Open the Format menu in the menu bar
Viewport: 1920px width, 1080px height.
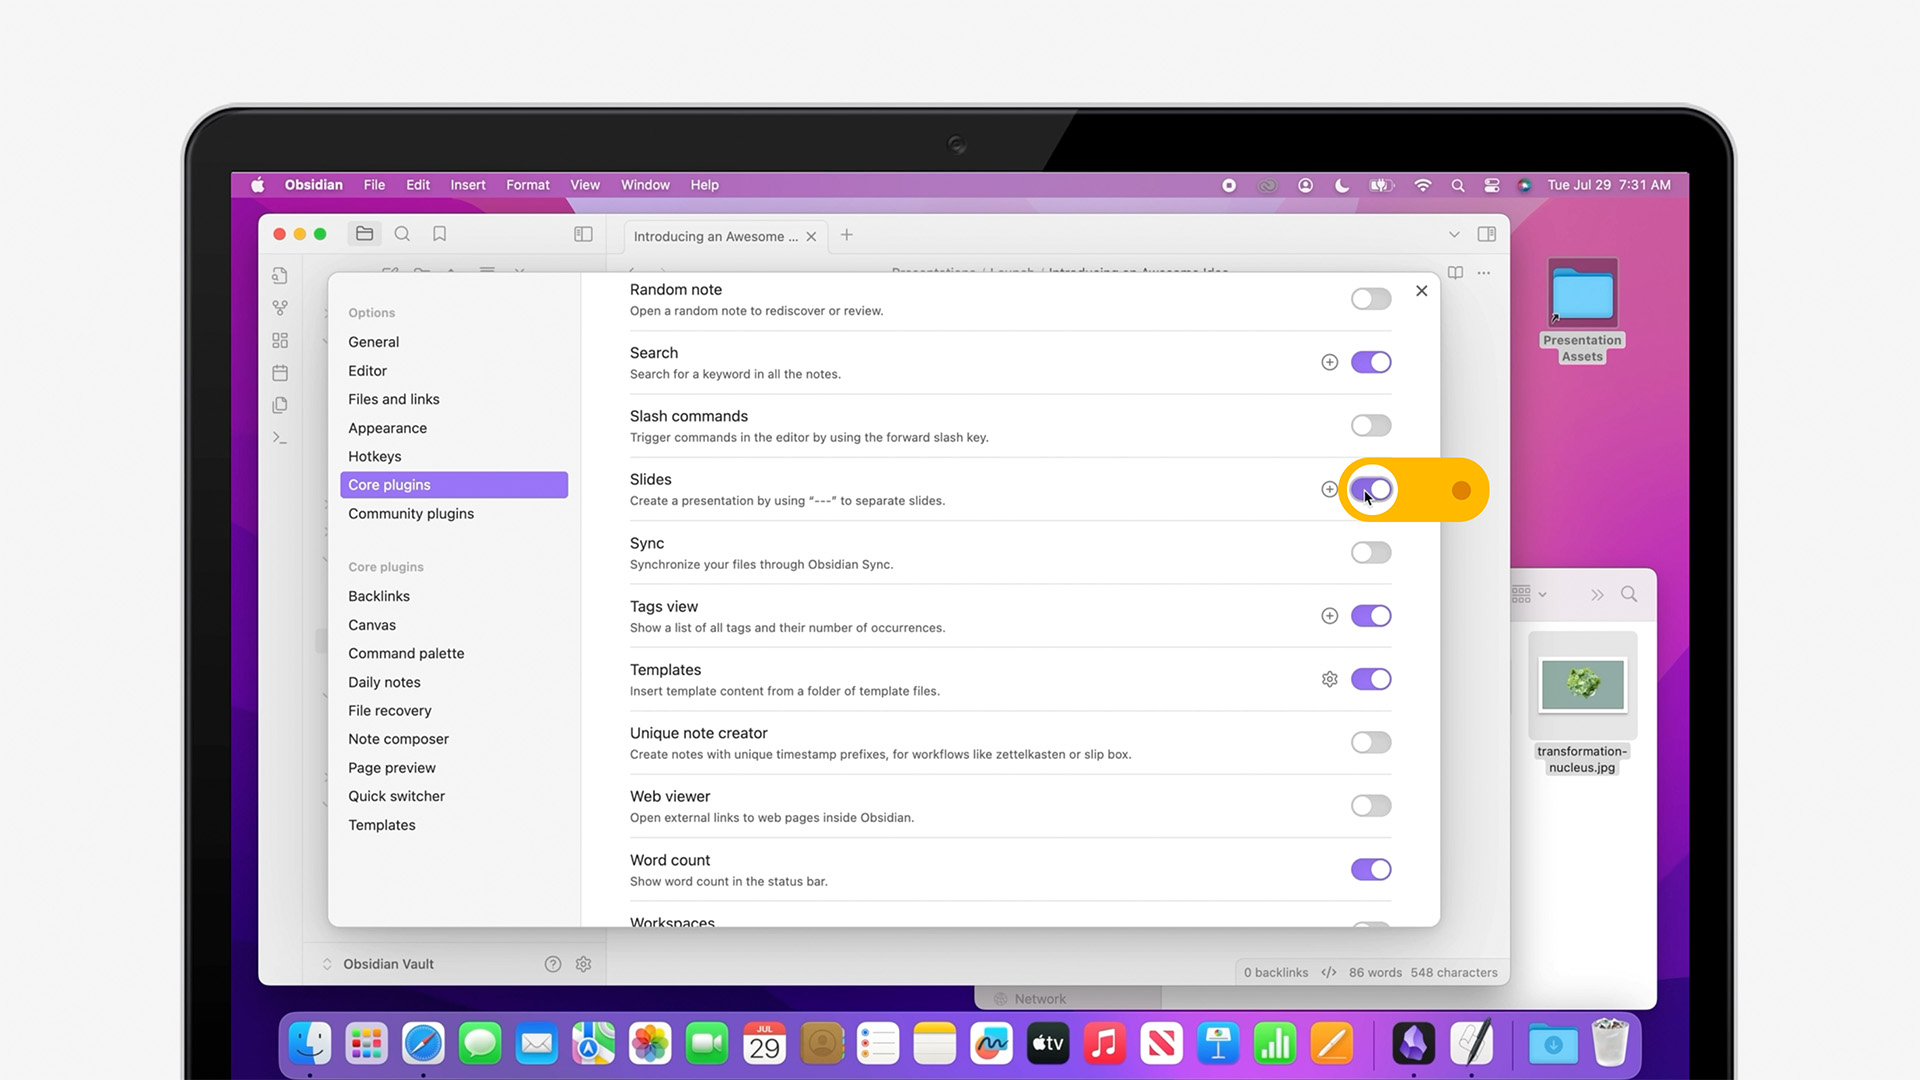(x=527, y=184)
